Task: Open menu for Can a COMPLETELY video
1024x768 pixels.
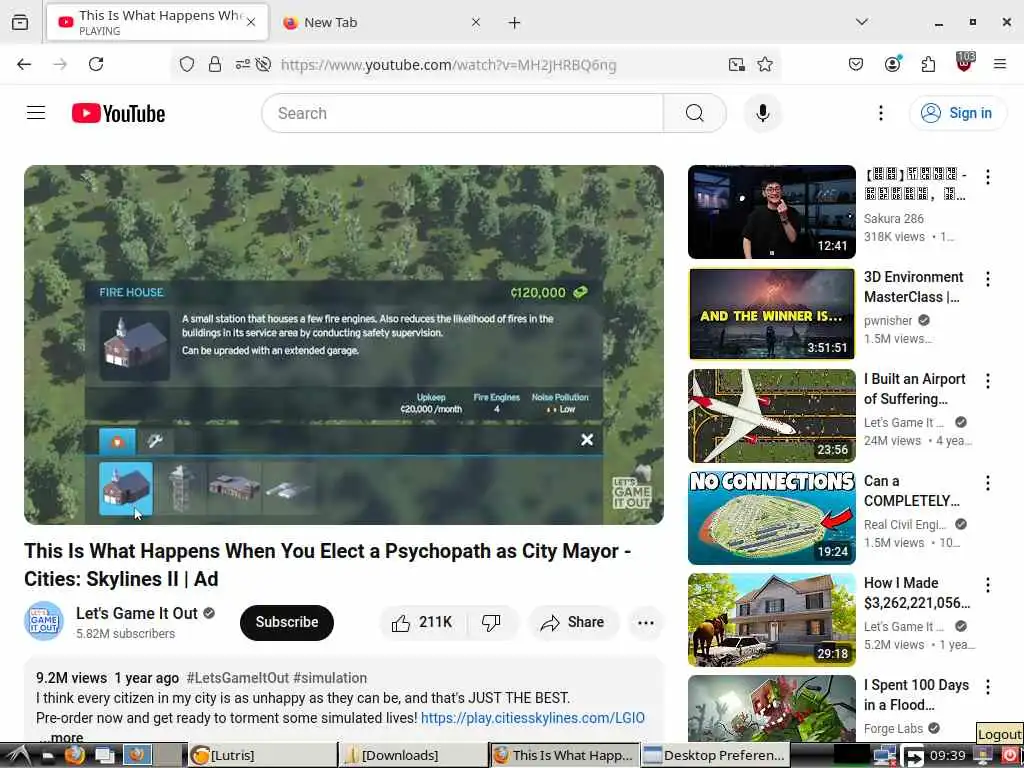Action: click(x=987, y=483)
